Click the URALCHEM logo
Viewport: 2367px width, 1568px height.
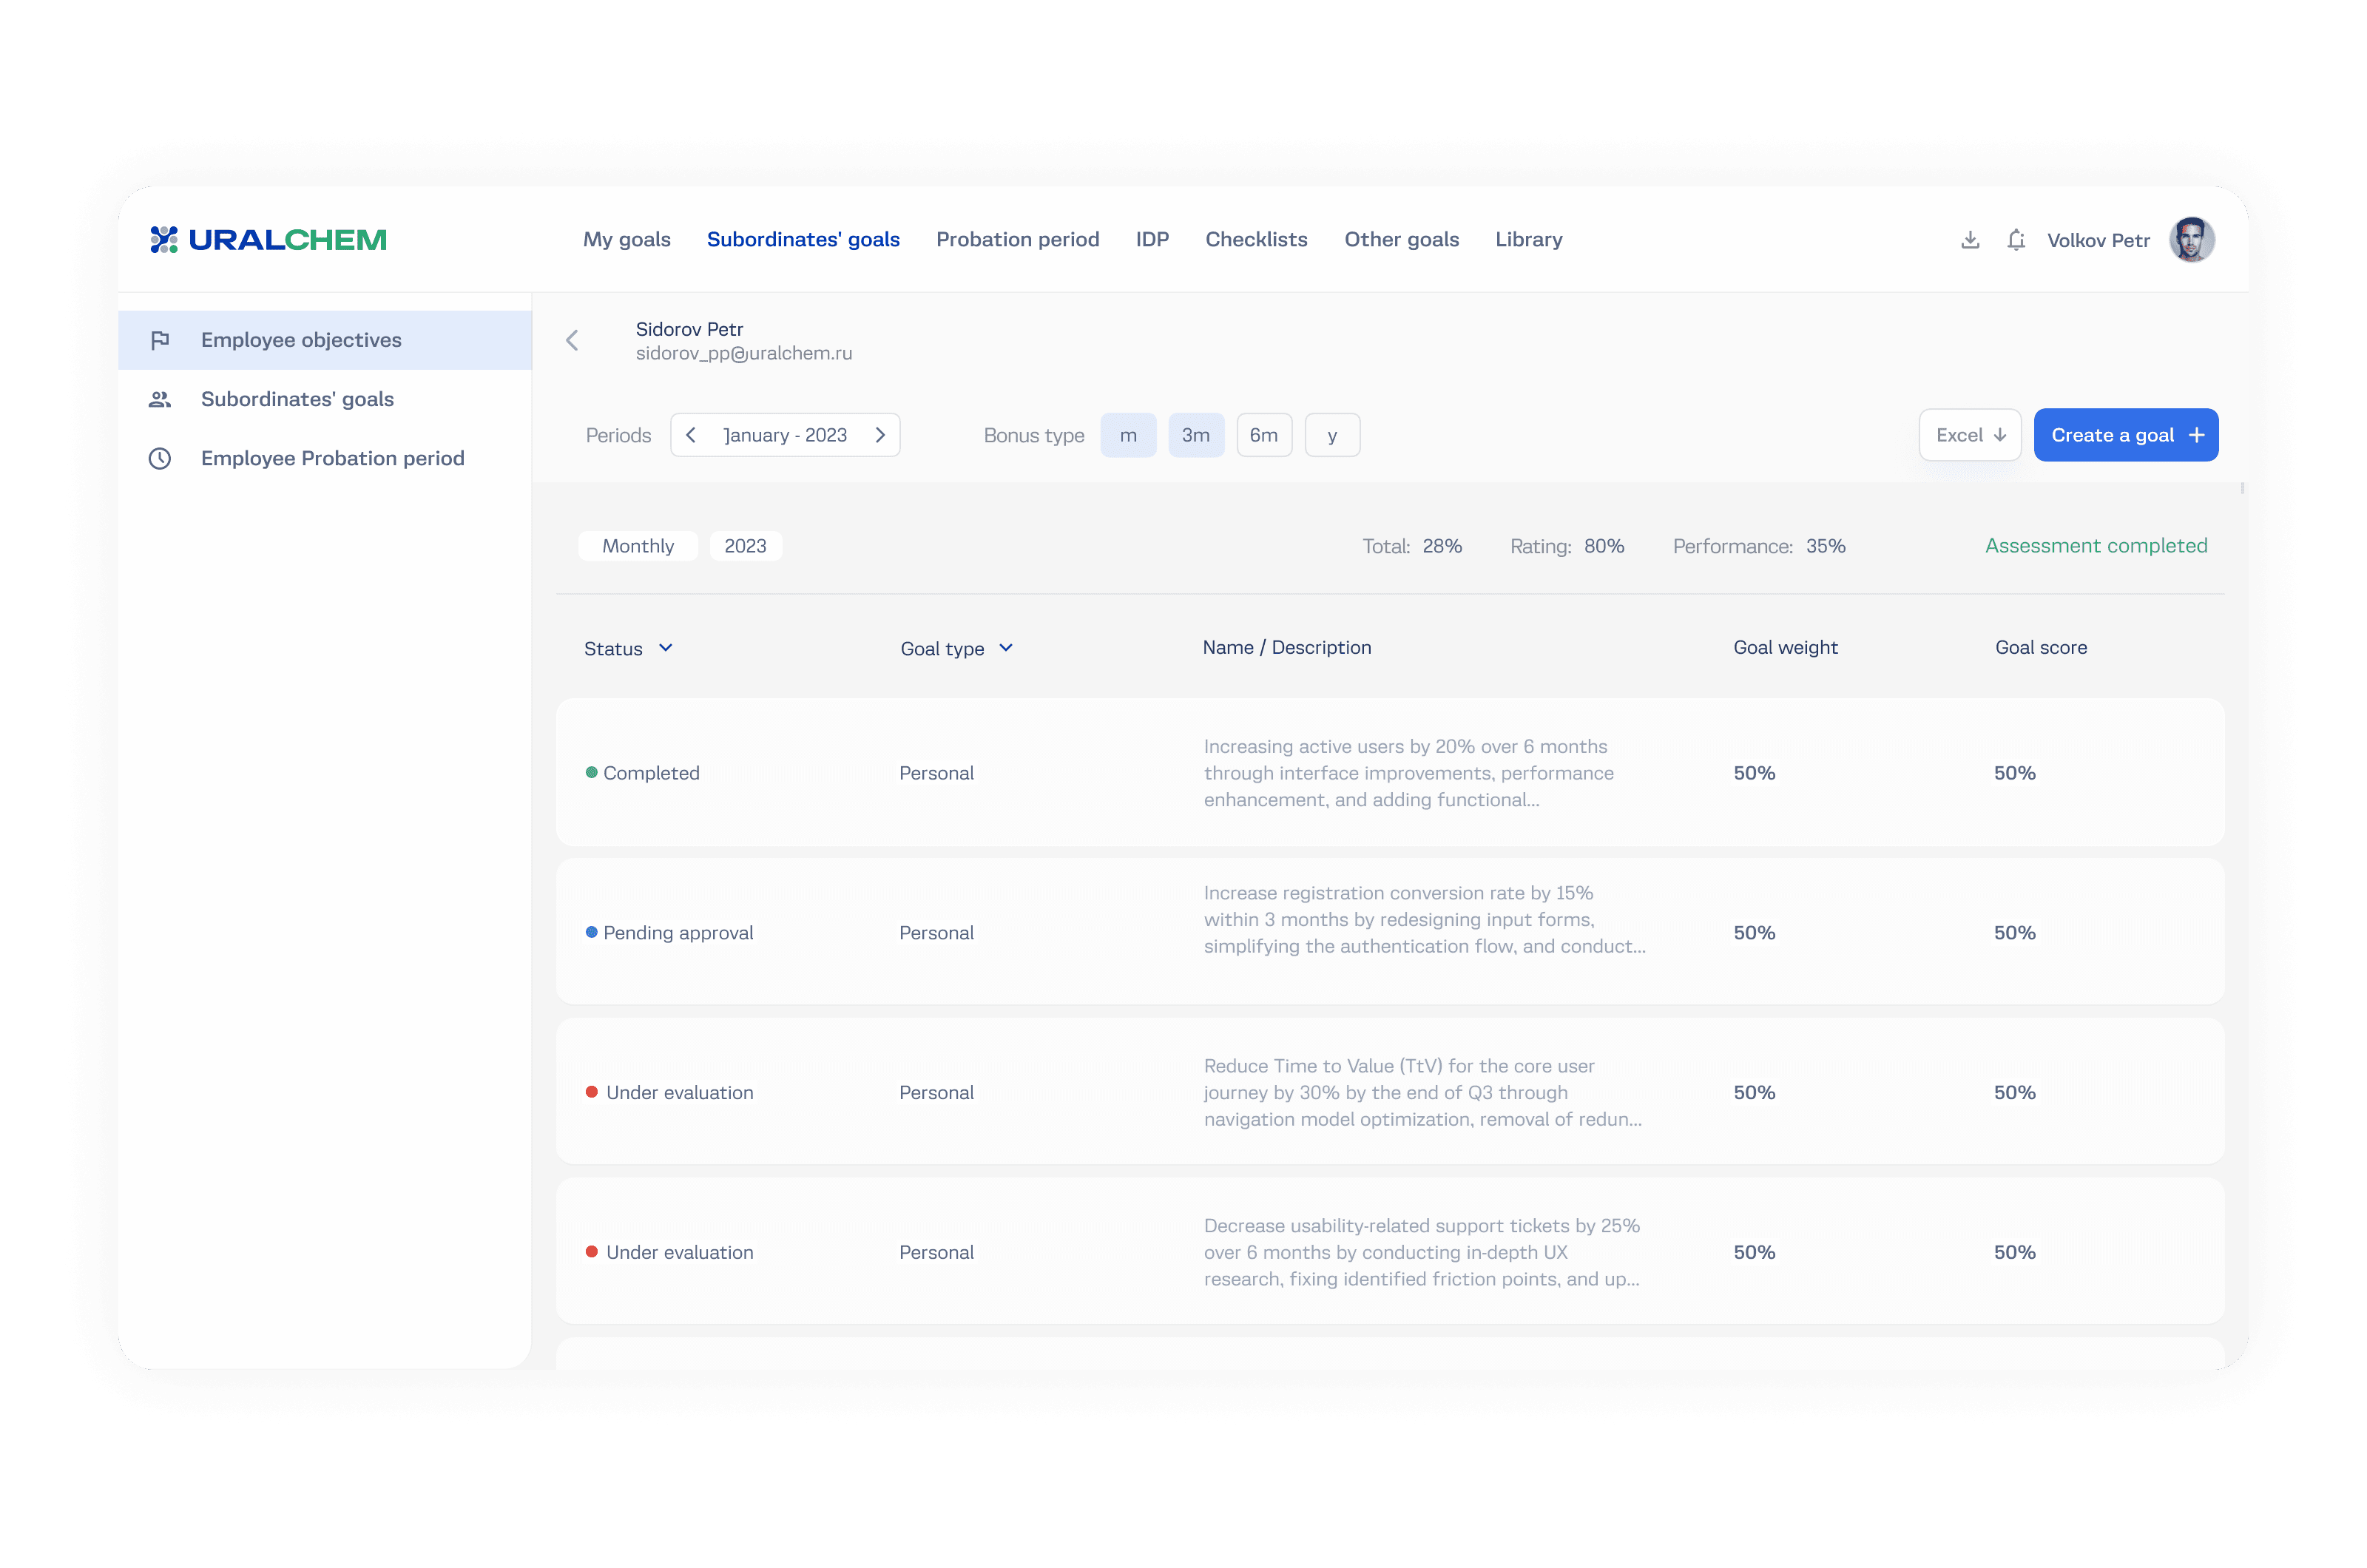tap(268, 240)
